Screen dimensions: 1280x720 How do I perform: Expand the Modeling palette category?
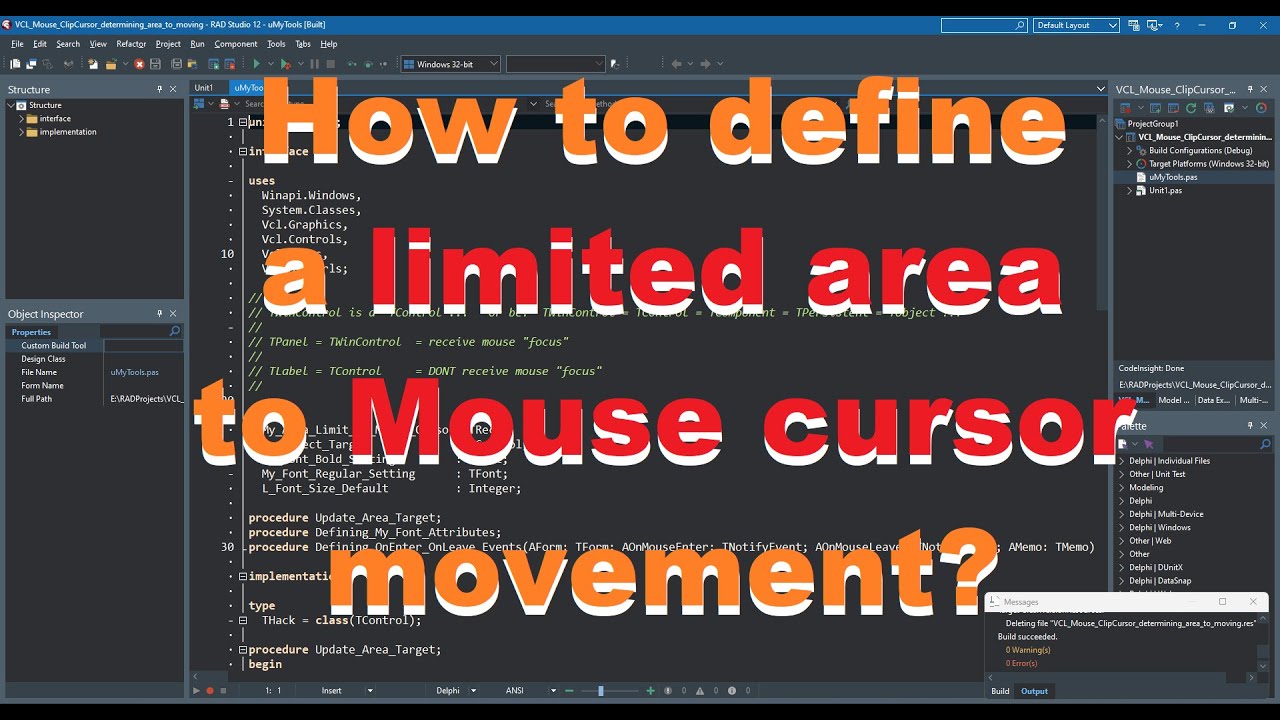click(x=1122, y=487)
